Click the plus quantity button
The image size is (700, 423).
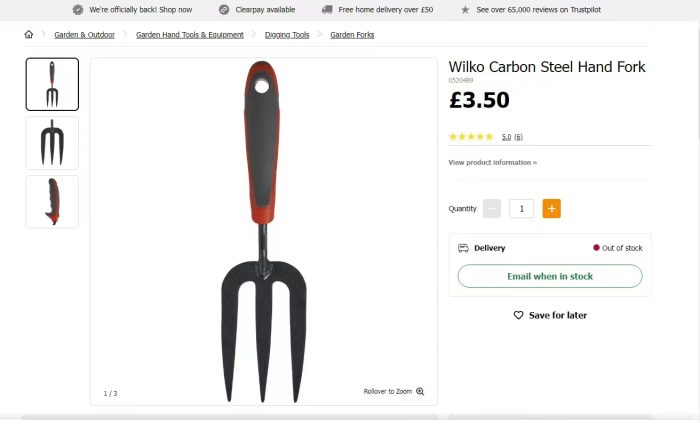click(551, 209)
